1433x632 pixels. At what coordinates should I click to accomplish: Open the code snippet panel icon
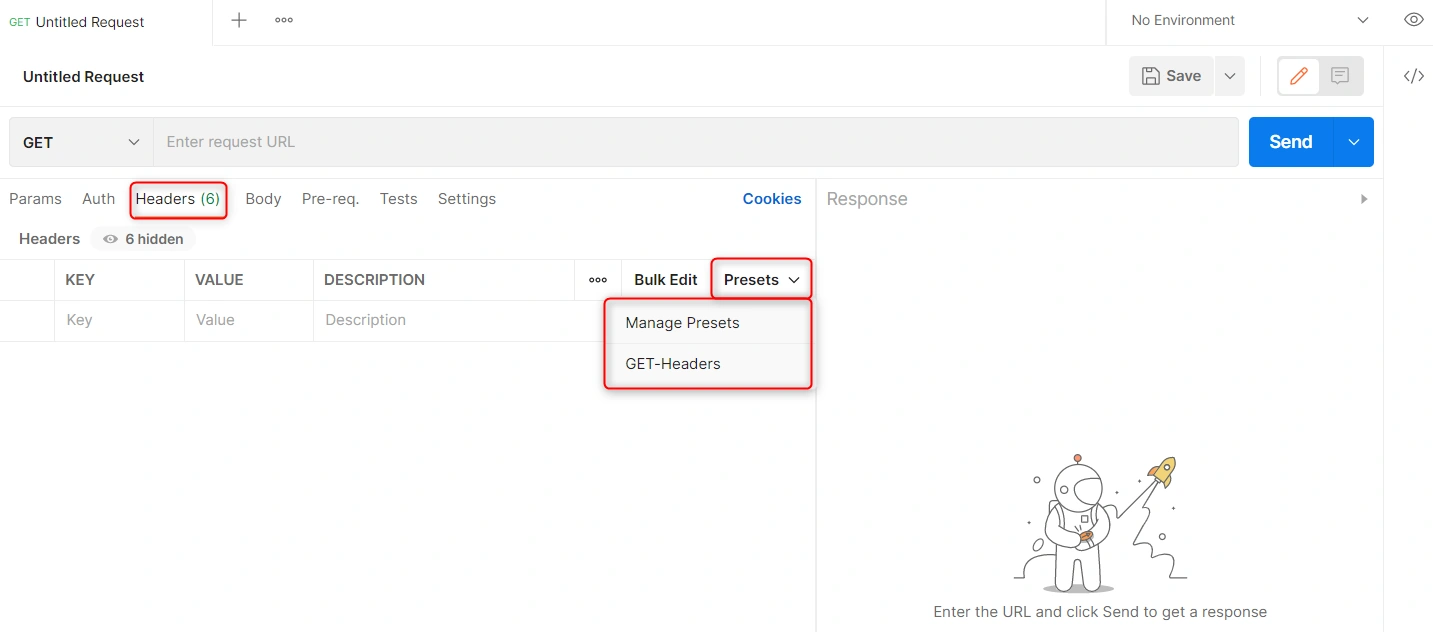(1413, 76)
